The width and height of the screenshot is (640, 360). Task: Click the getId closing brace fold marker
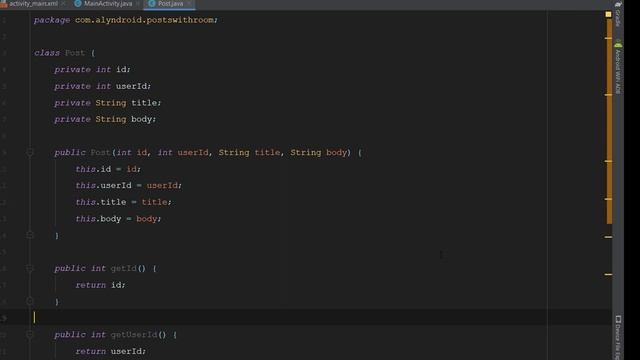coord(30,302)
